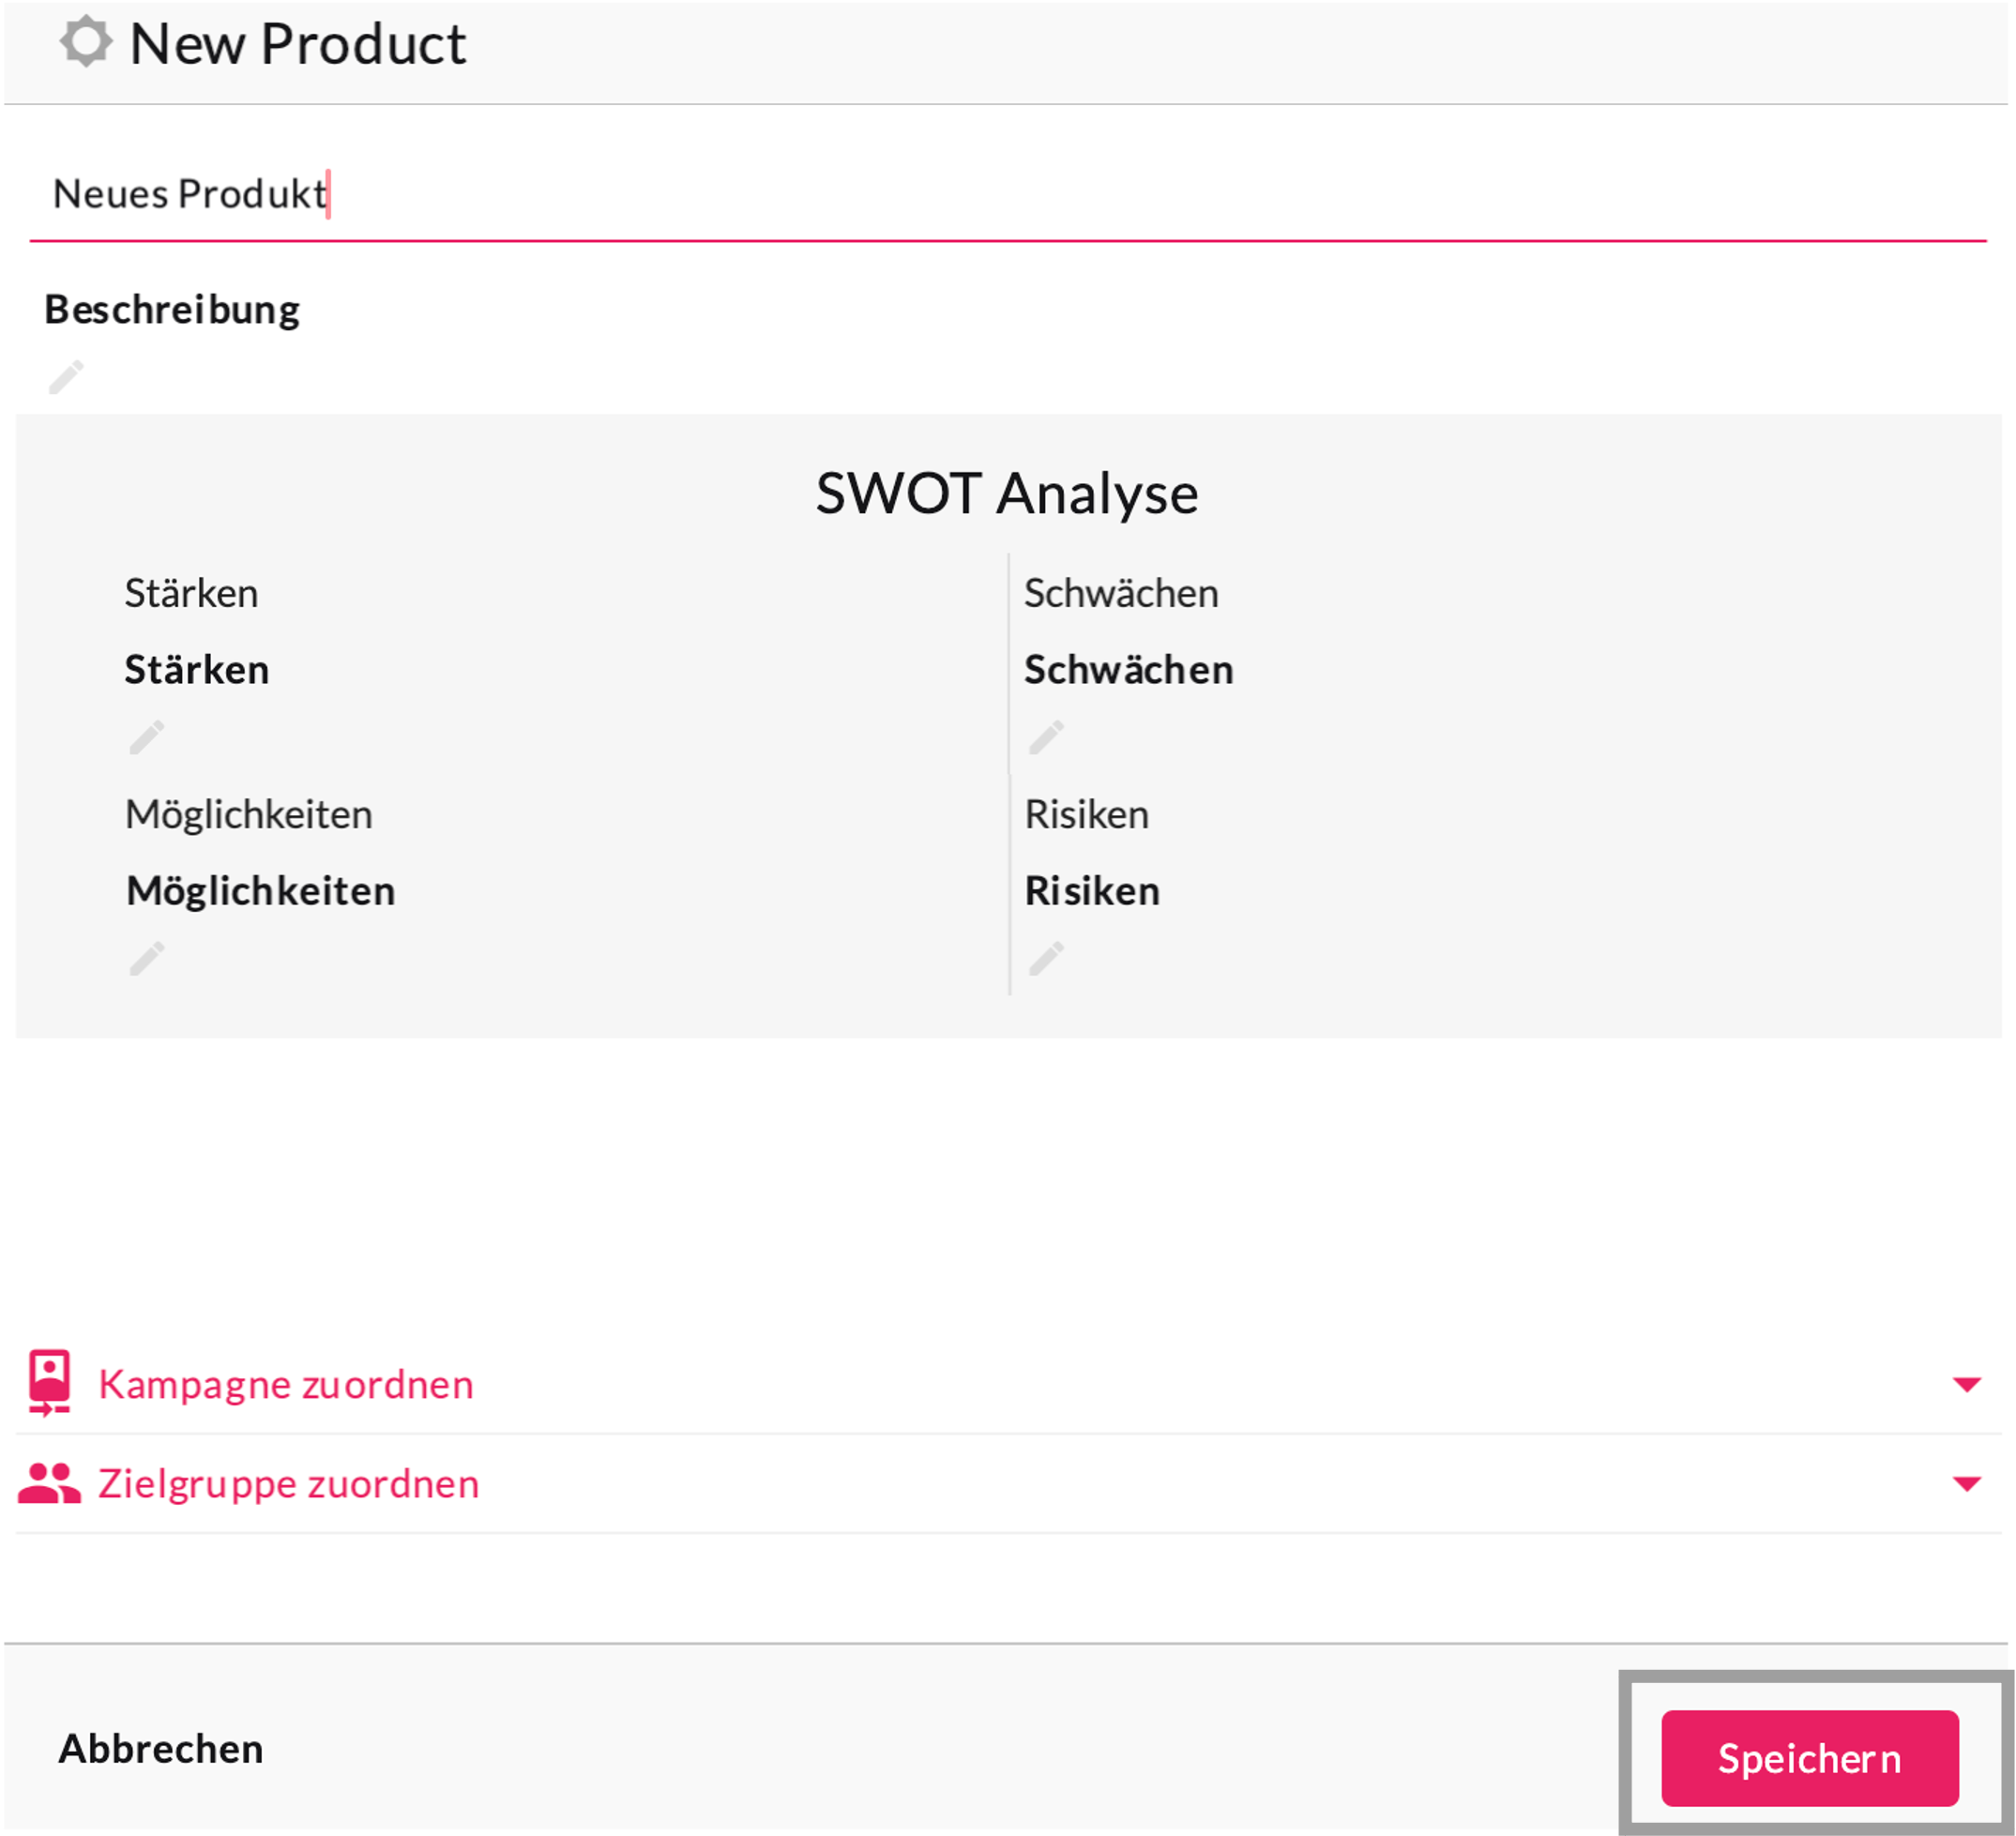Click the bold Stärken heading
2016x1836 pixels.
click(197, 669)
